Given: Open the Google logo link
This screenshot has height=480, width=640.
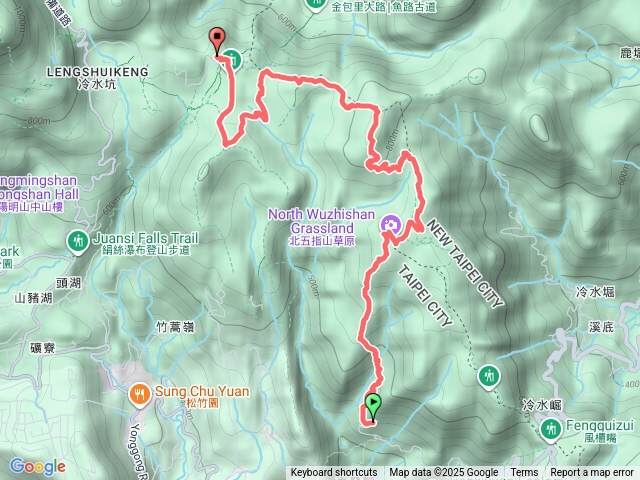Looking at the screenshot, I should coord(38,466).
